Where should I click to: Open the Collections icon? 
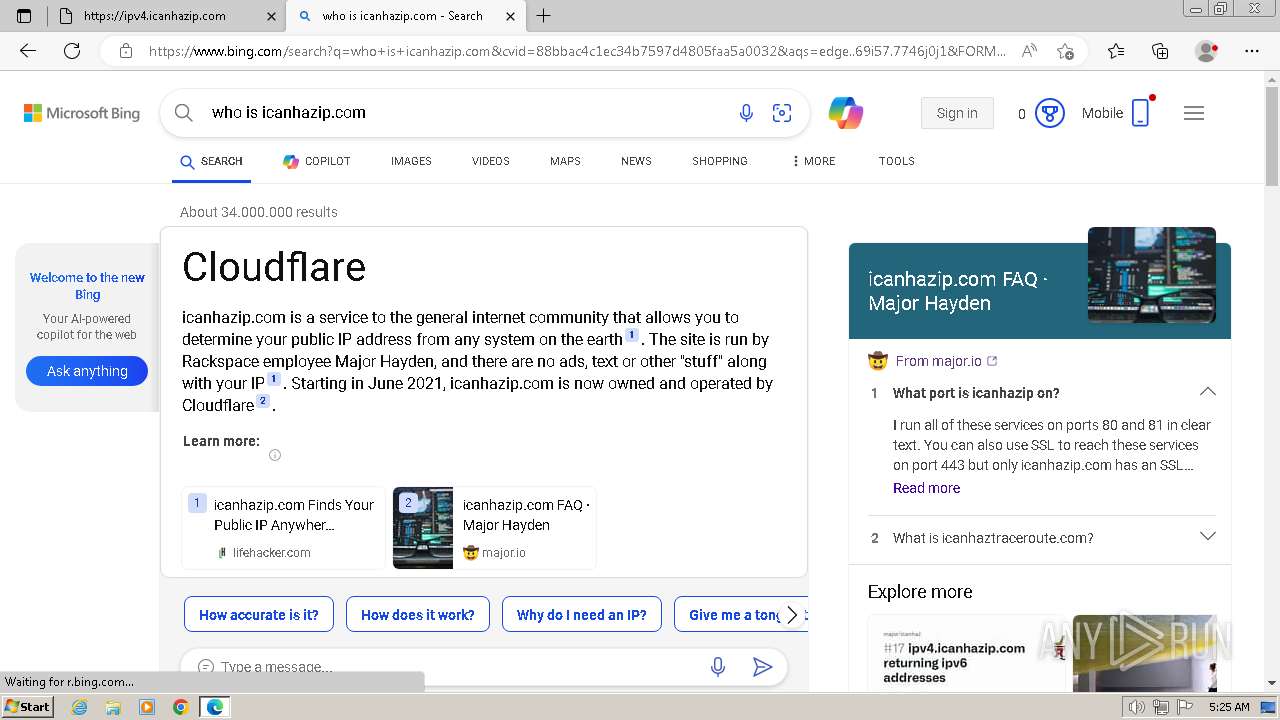1160,51
